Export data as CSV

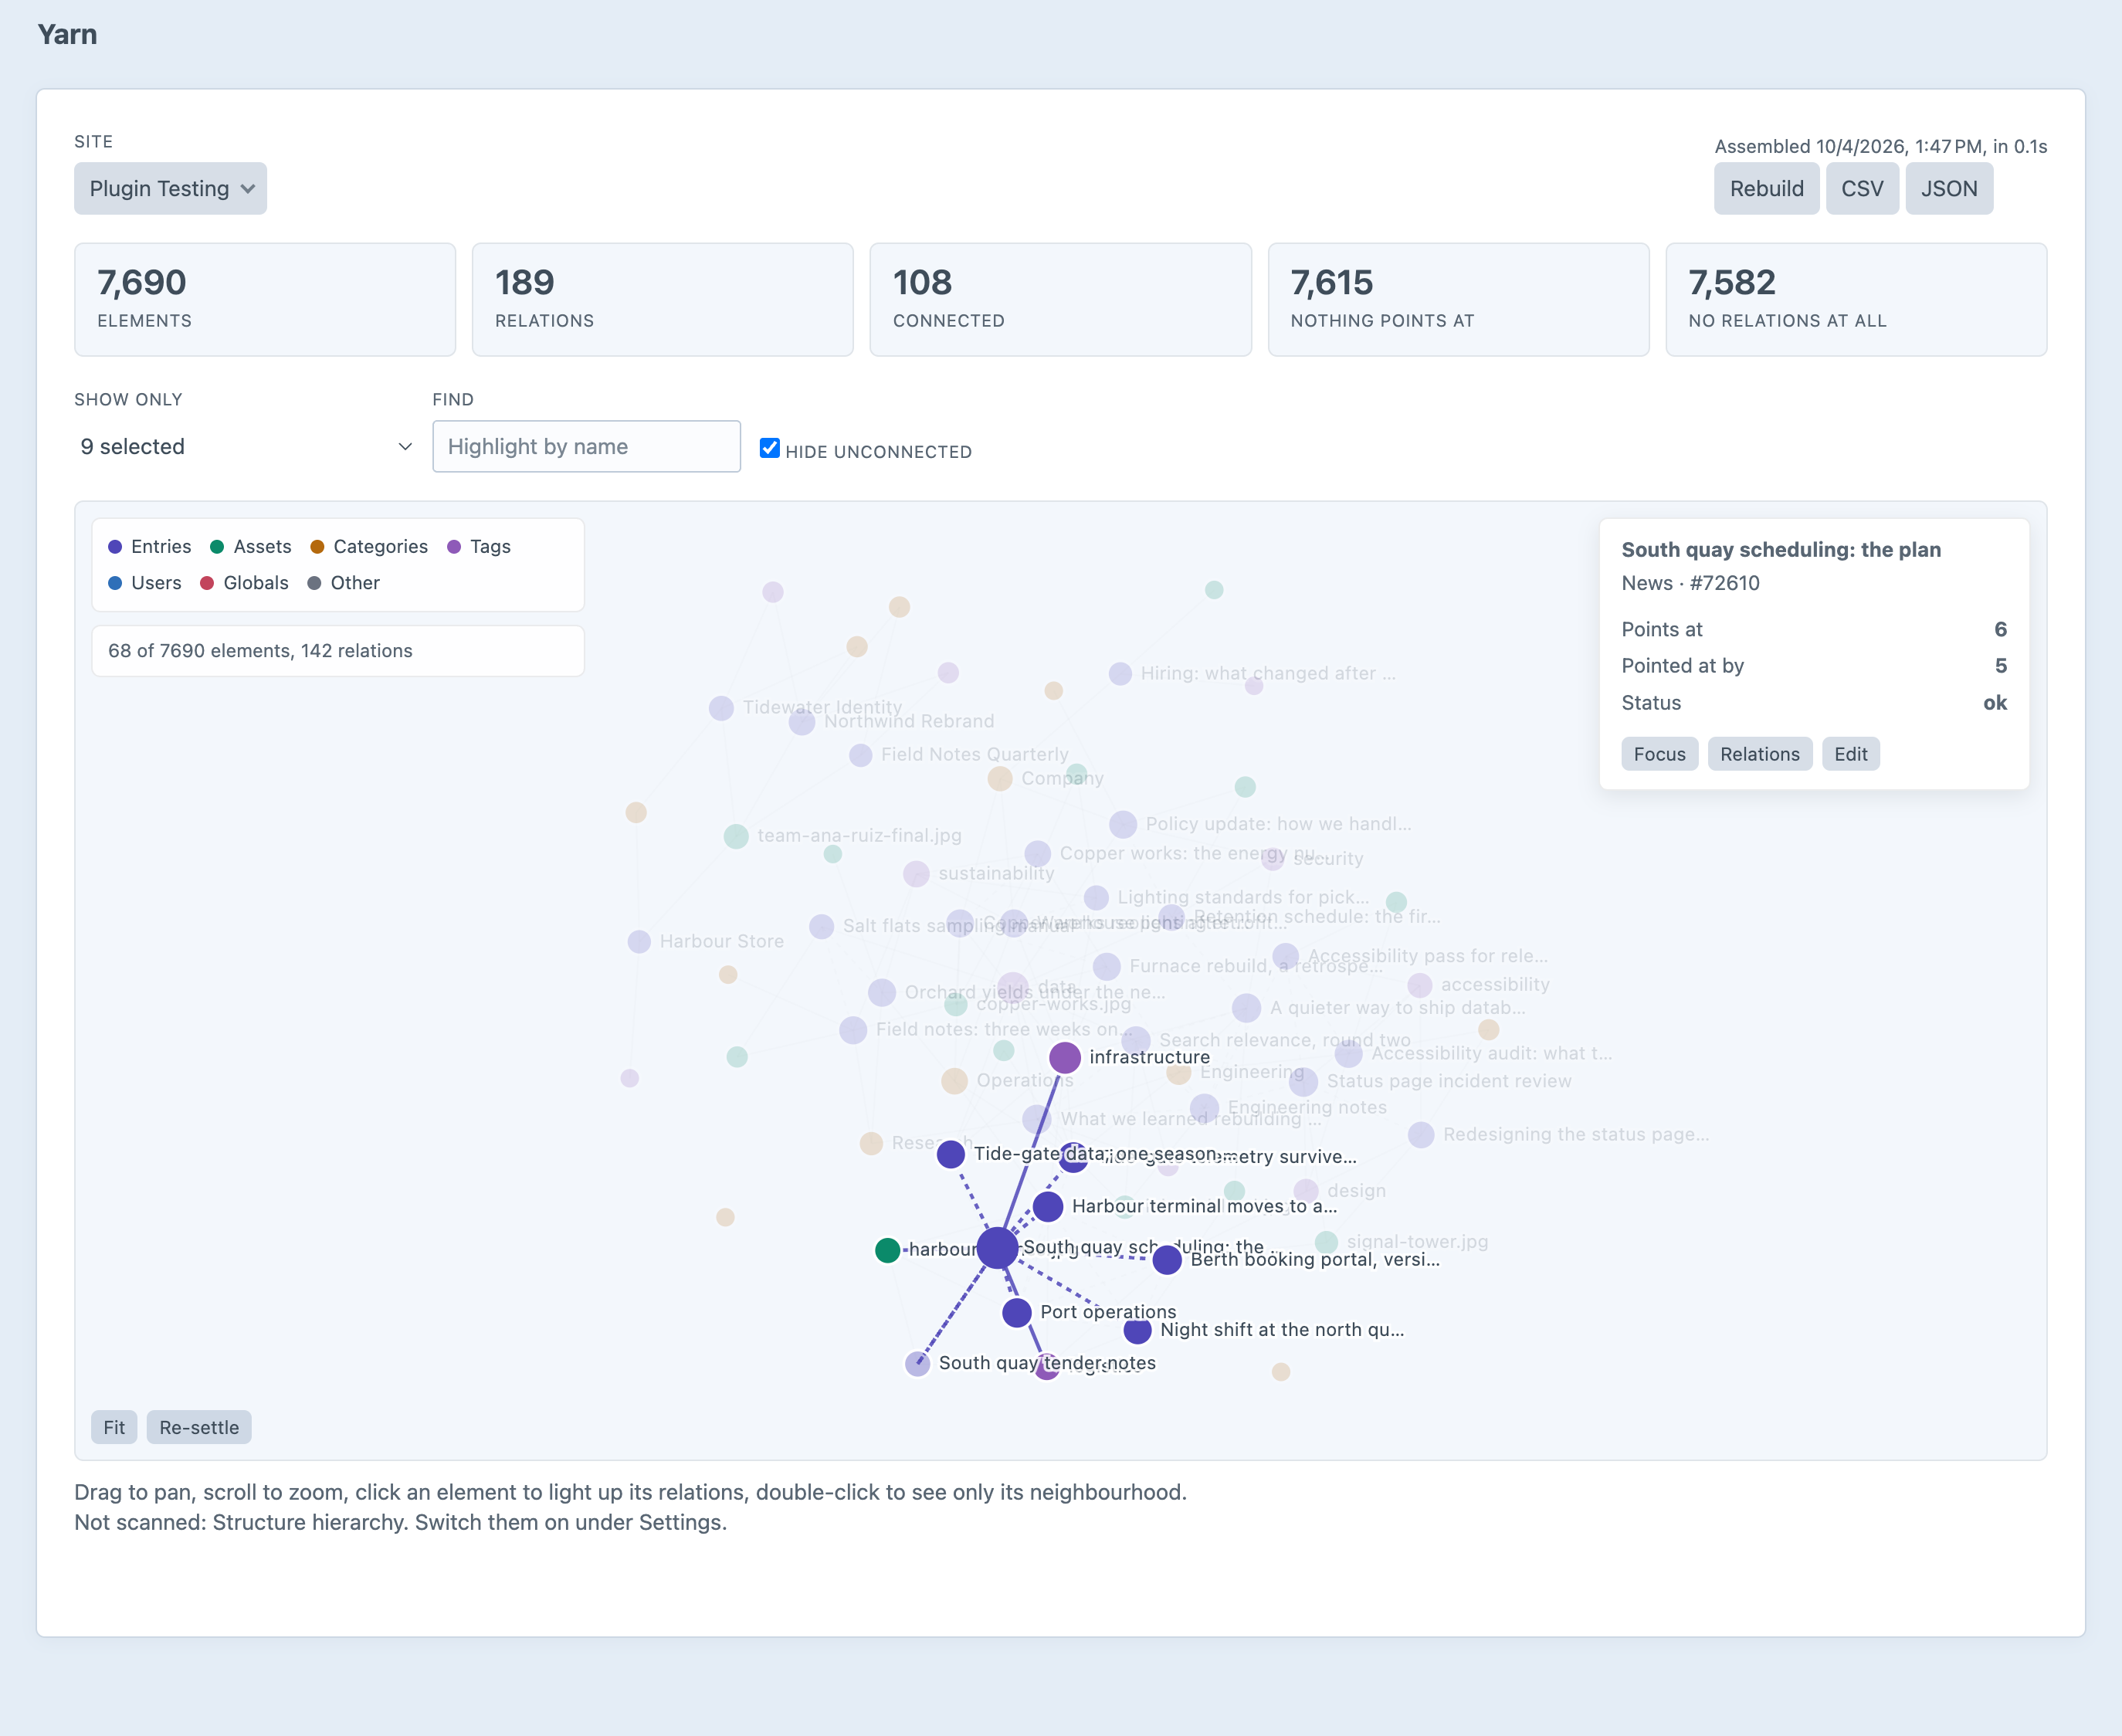coord(1861,188)
